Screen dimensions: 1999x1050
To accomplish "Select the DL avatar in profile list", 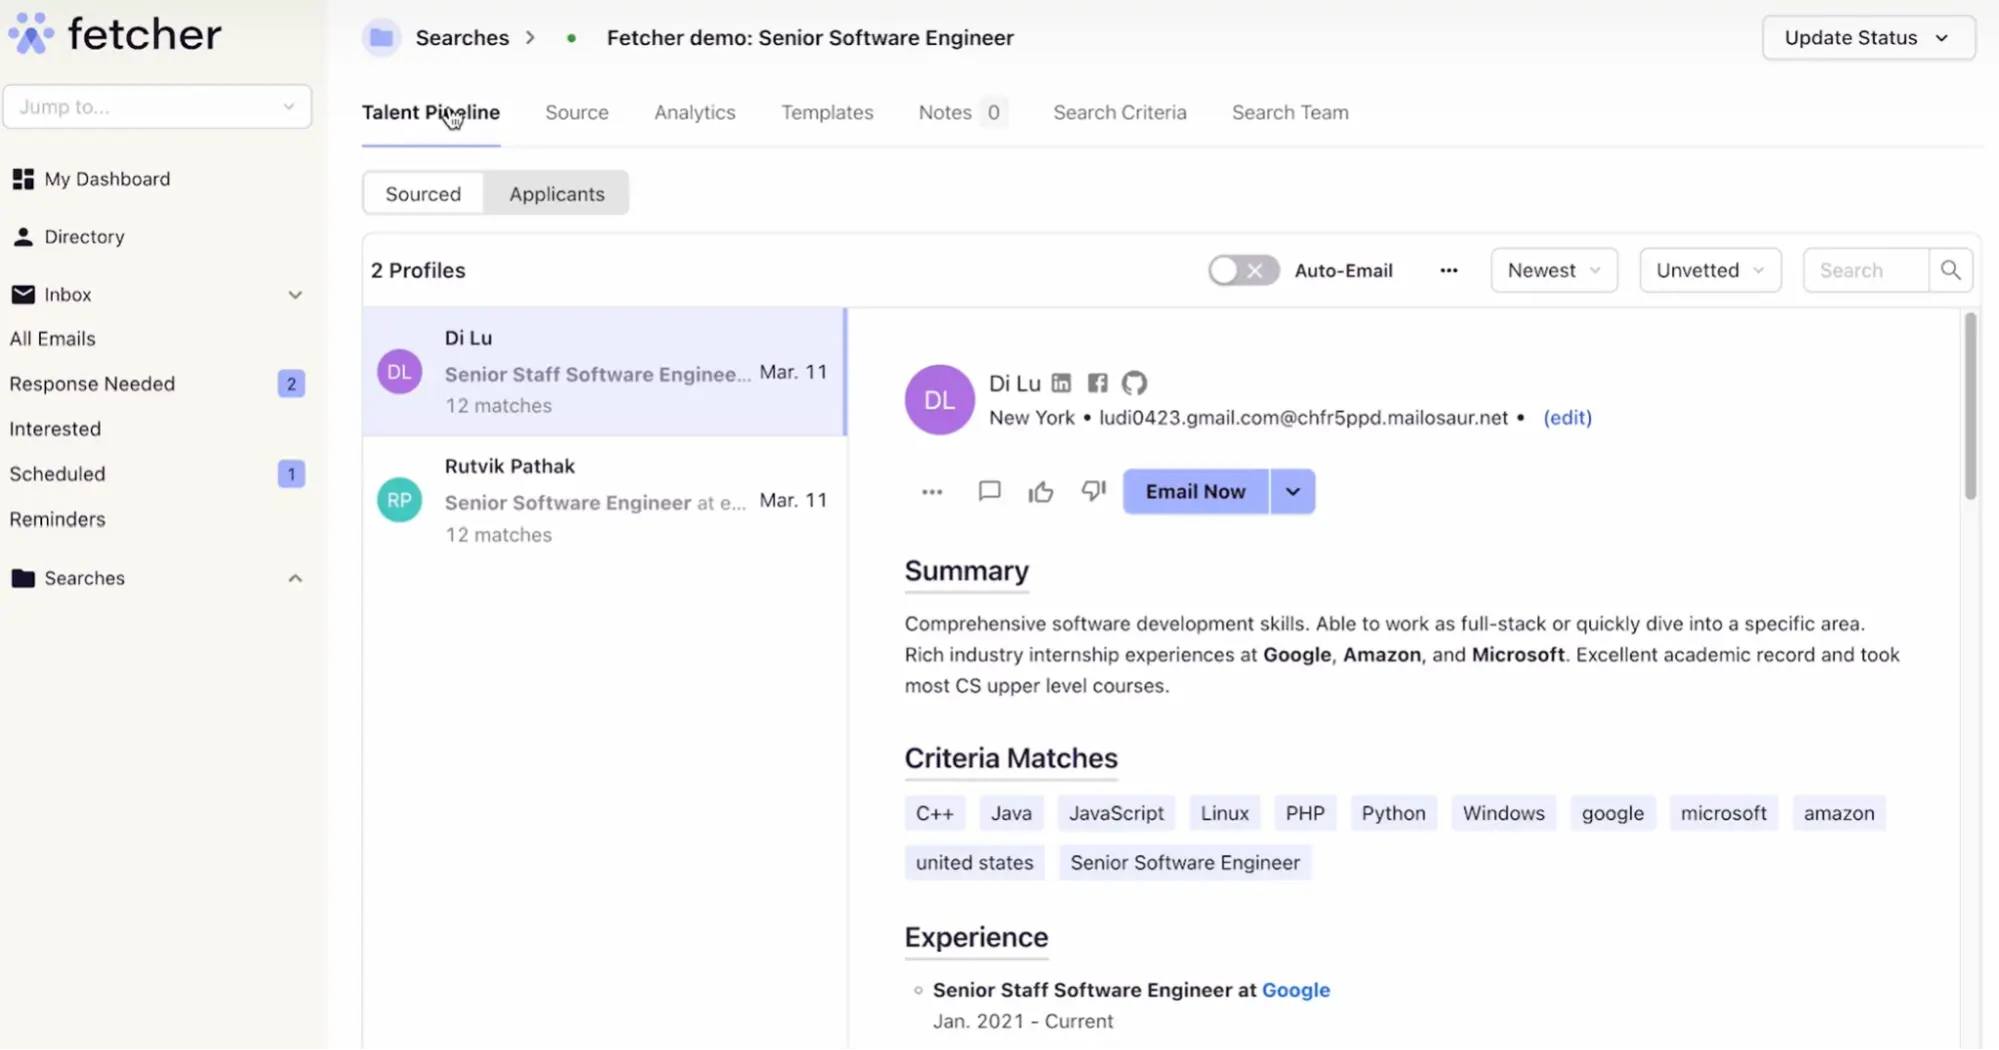I will (x=399, y=372).
